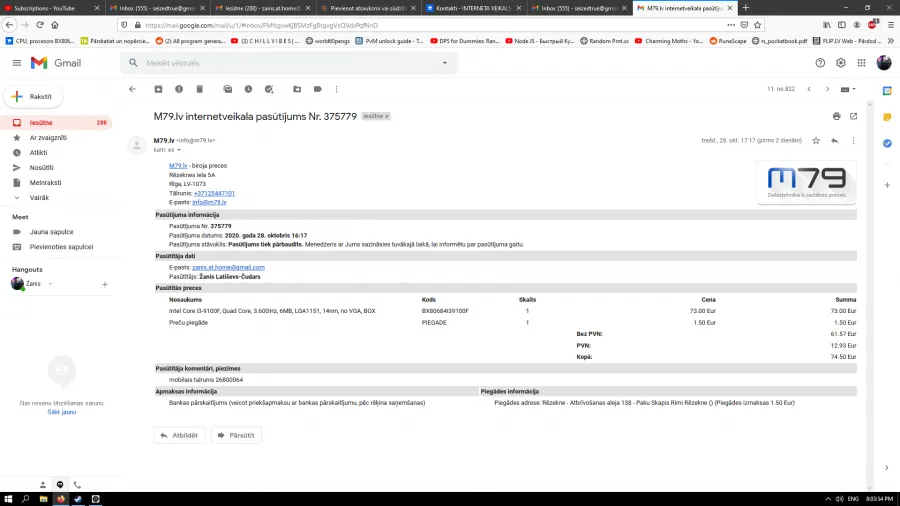Open Gmail main menu hamburger icon

17,63
